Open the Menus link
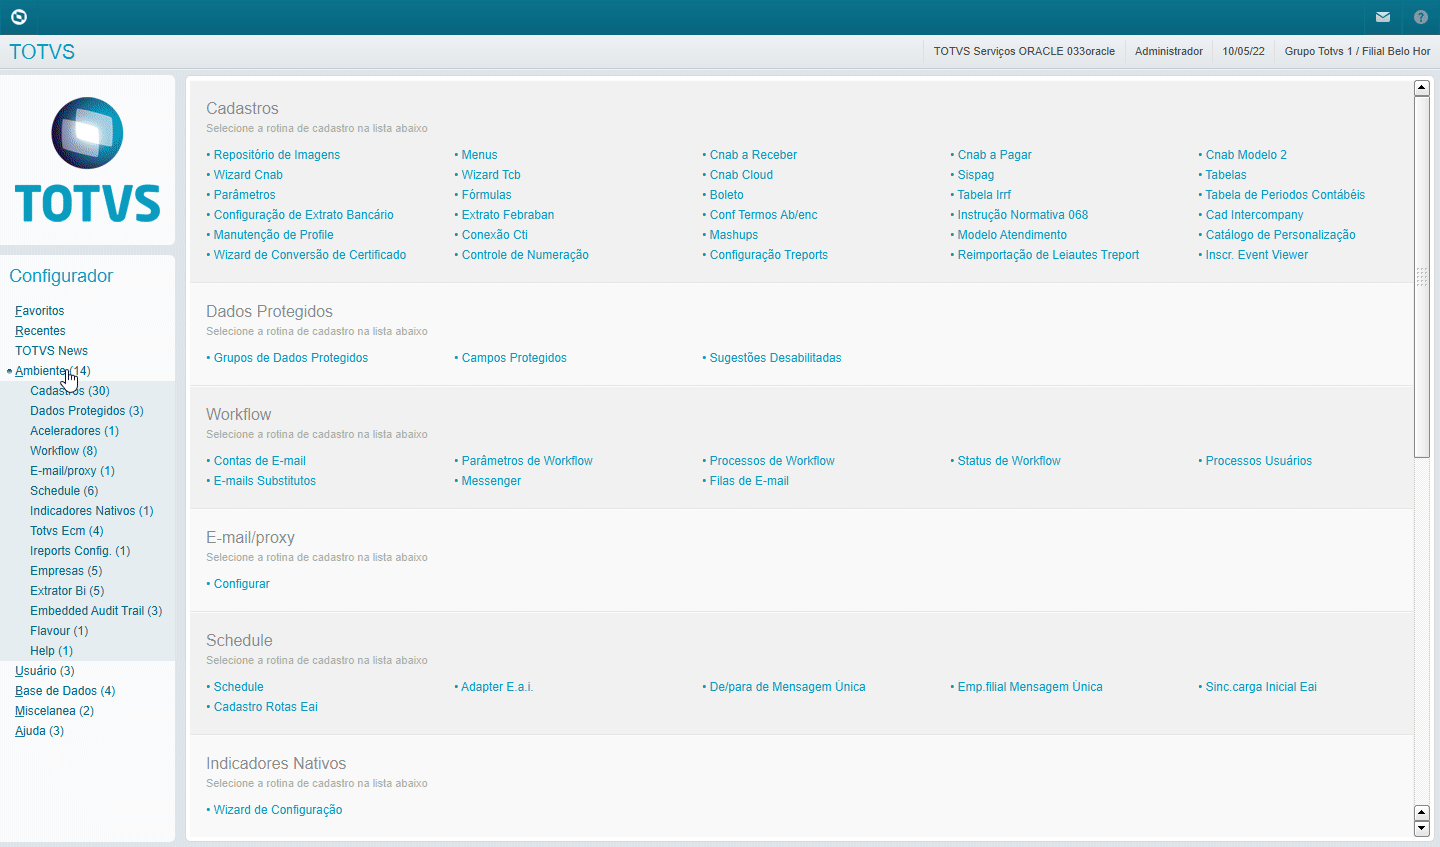Screen dimensions: 1440x847 point(479,155)
